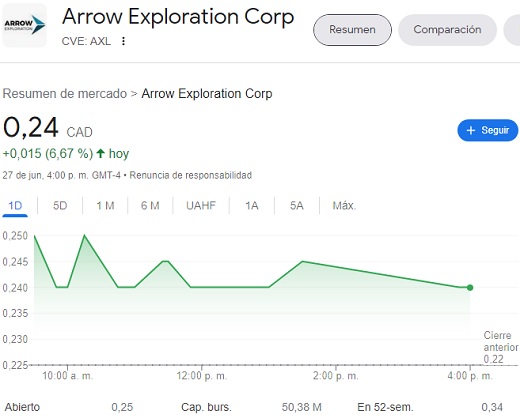Click the +0,015 (6,67 %) change text
Viewport: 520px width, 418px height.
click(x=48, y=154)
